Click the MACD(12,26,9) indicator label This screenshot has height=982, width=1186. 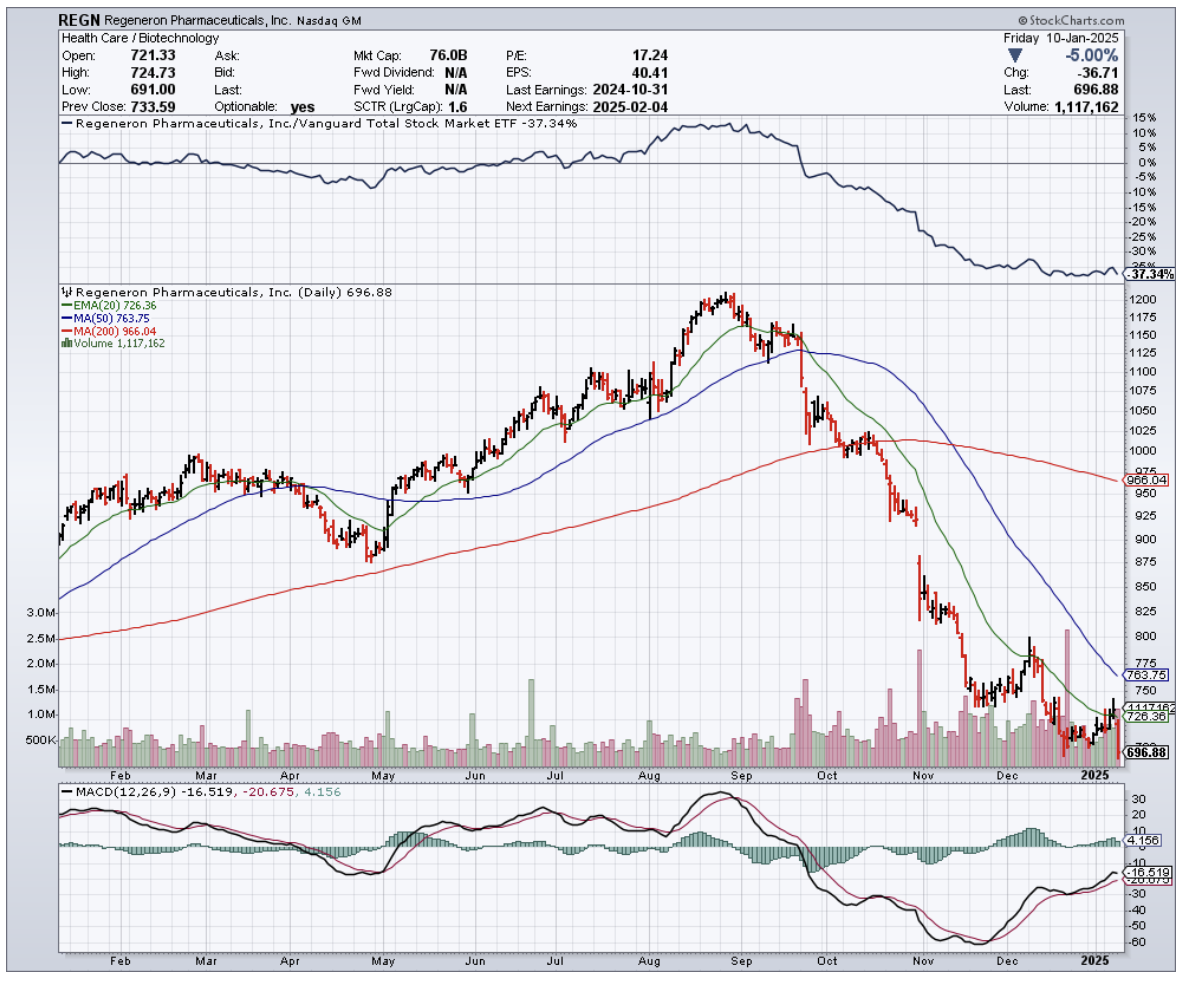(116, 791)
